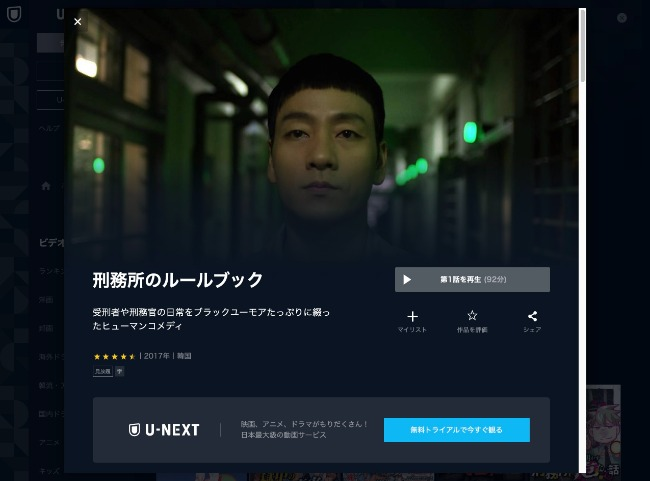650x481 pixels.
Task: Play episode 1 with the 第1話を再生 button
Action: 472,279
